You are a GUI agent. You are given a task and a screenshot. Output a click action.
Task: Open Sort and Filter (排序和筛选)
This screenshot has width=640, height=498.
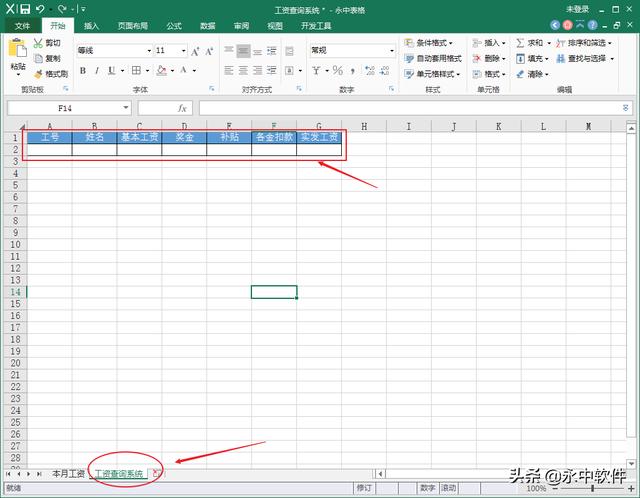pyautogui.click(x=584, y=43)
